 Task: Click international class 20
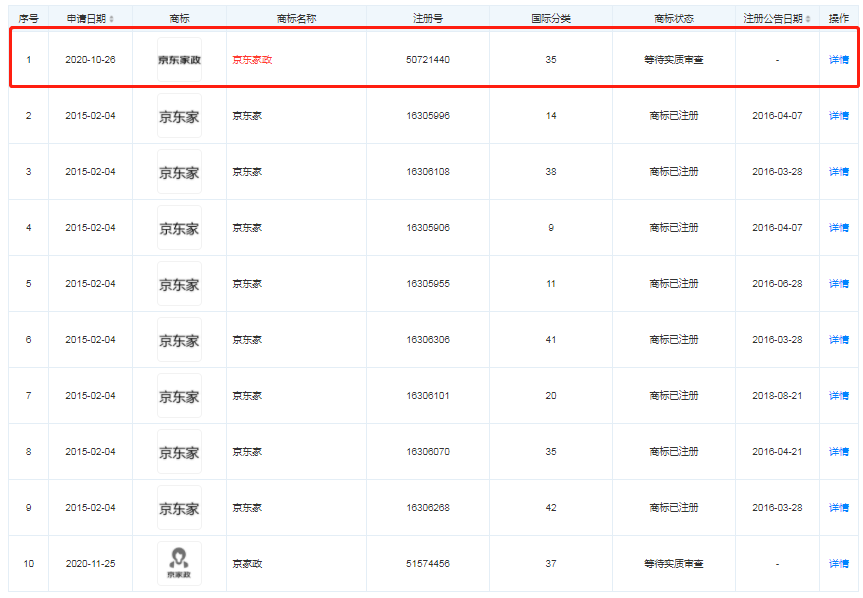click(x=551, y=396)
